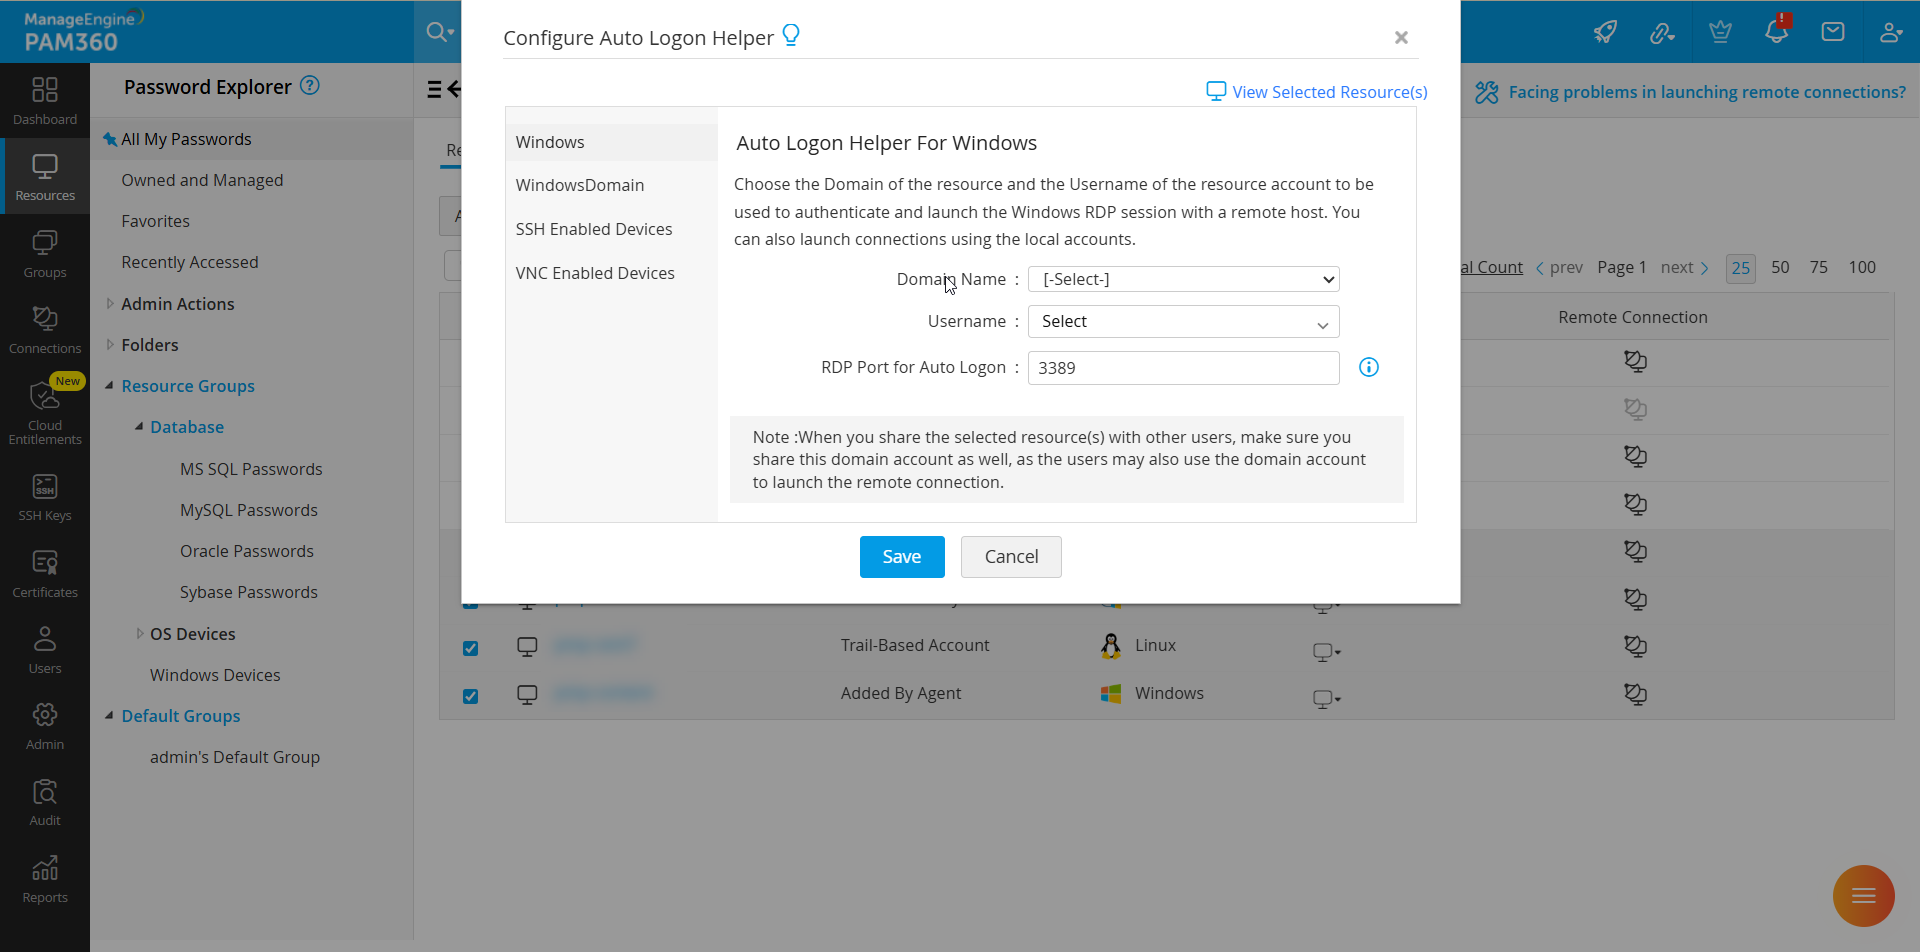This screenshot has height=952, width=1920.
Task: Open Cloud Entitlements in the sidebar
Action: (x=45, y=412)
